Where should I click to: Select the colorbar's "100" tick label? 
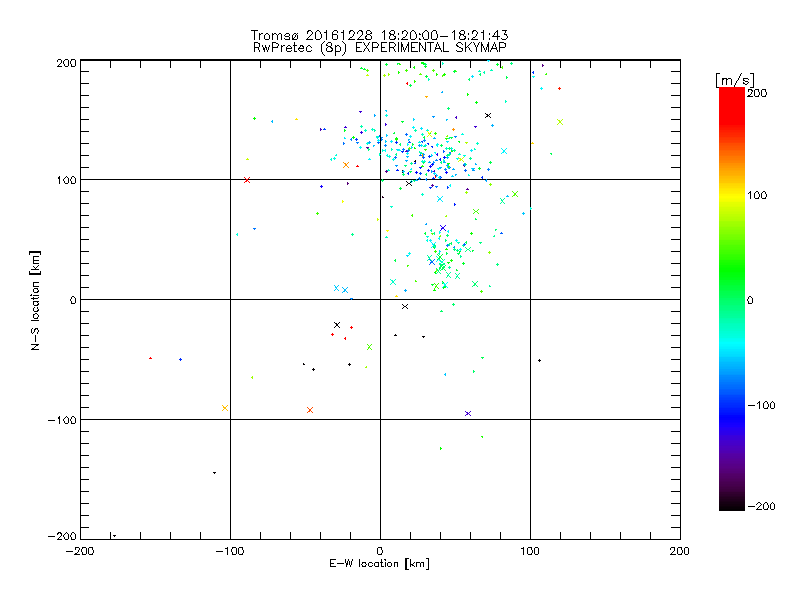[757, 195]
